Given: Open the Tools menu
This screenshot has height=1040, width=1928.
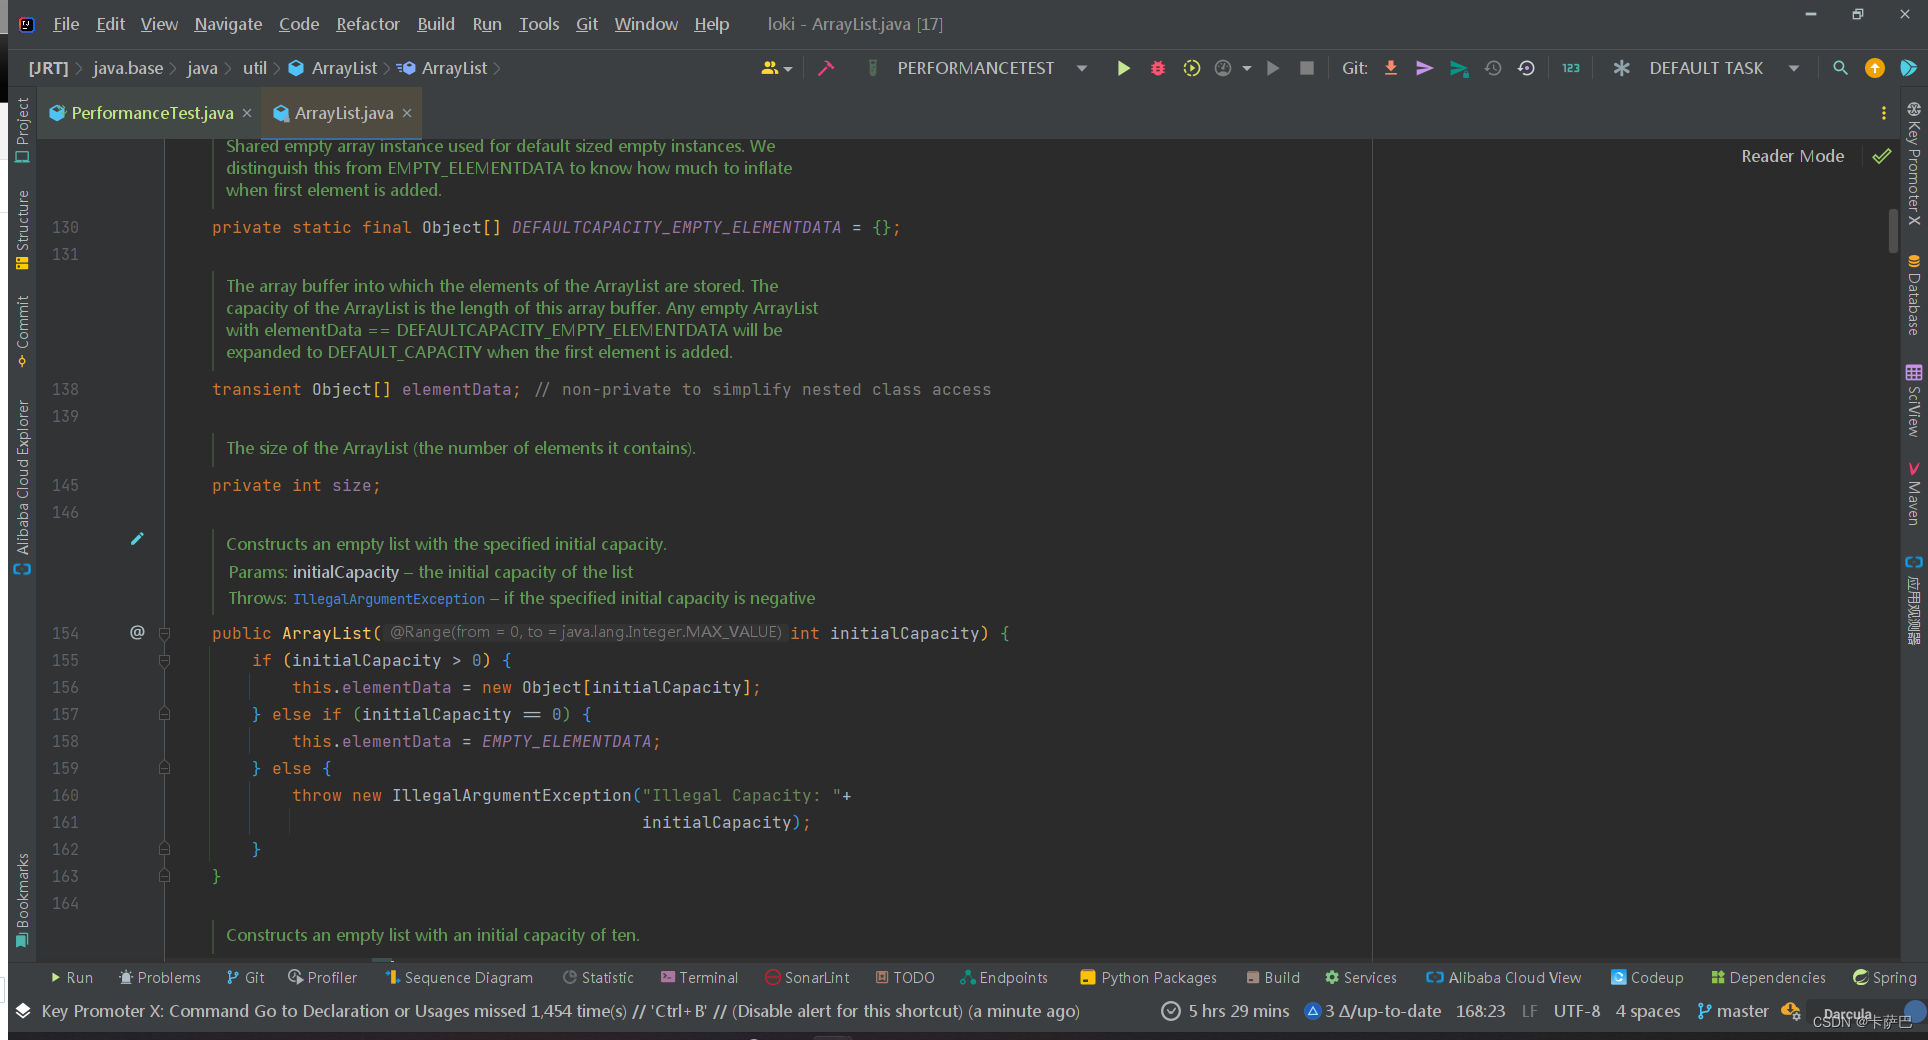Looking at the screenshot, I should point(539,24).
